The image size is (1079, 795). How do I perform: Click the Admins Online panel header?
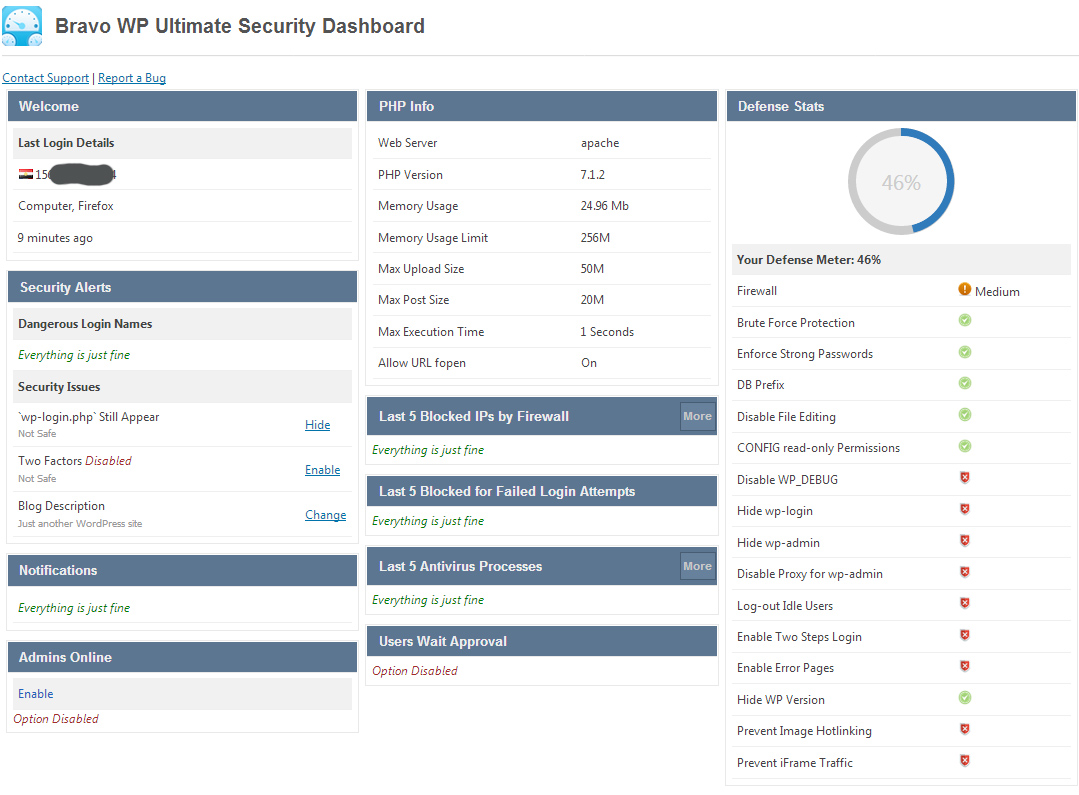coord(182,657)
